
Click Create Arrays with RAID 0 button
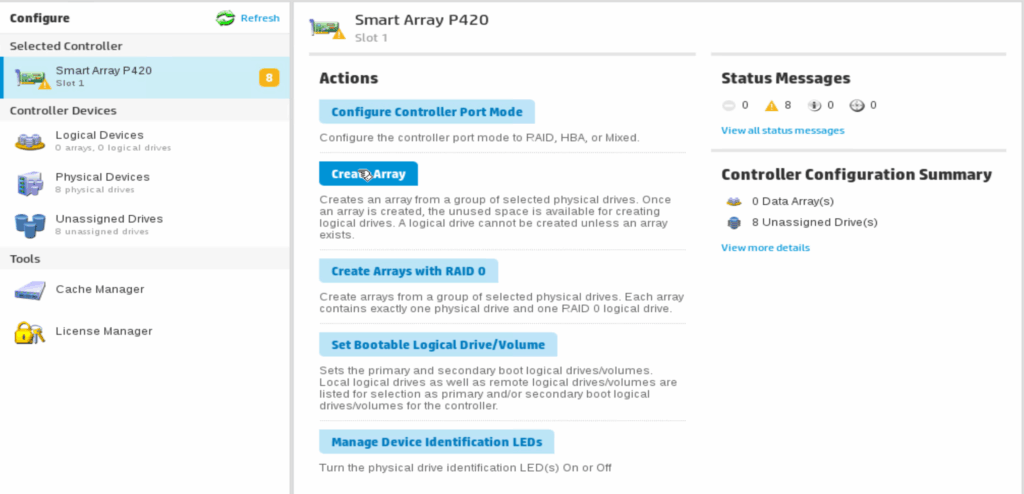click(409, 271)
